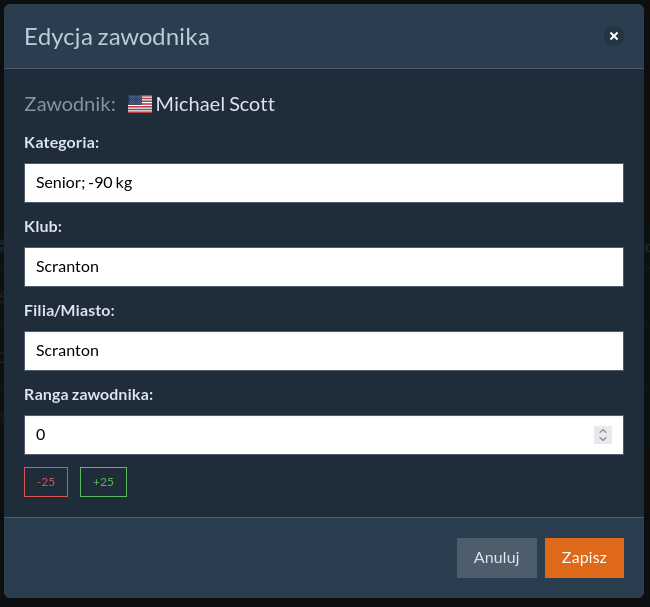Click the player name Michael Scott

tap(215, 104)
